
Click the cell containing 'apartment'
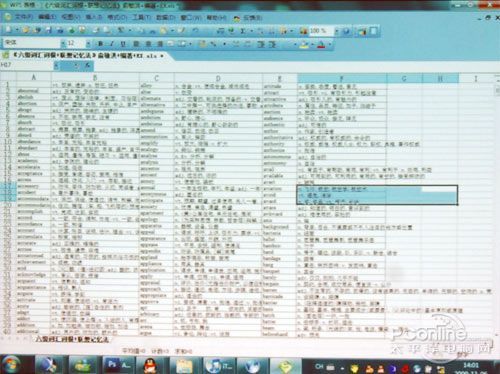pos(156,213)
